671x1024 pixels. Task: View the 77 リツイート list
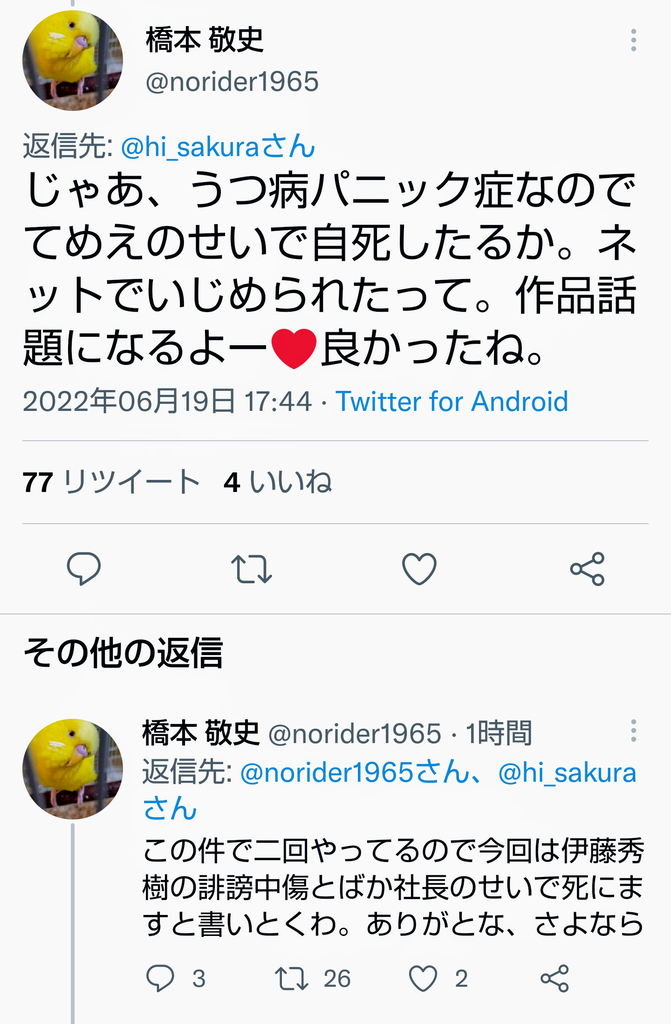111,483
